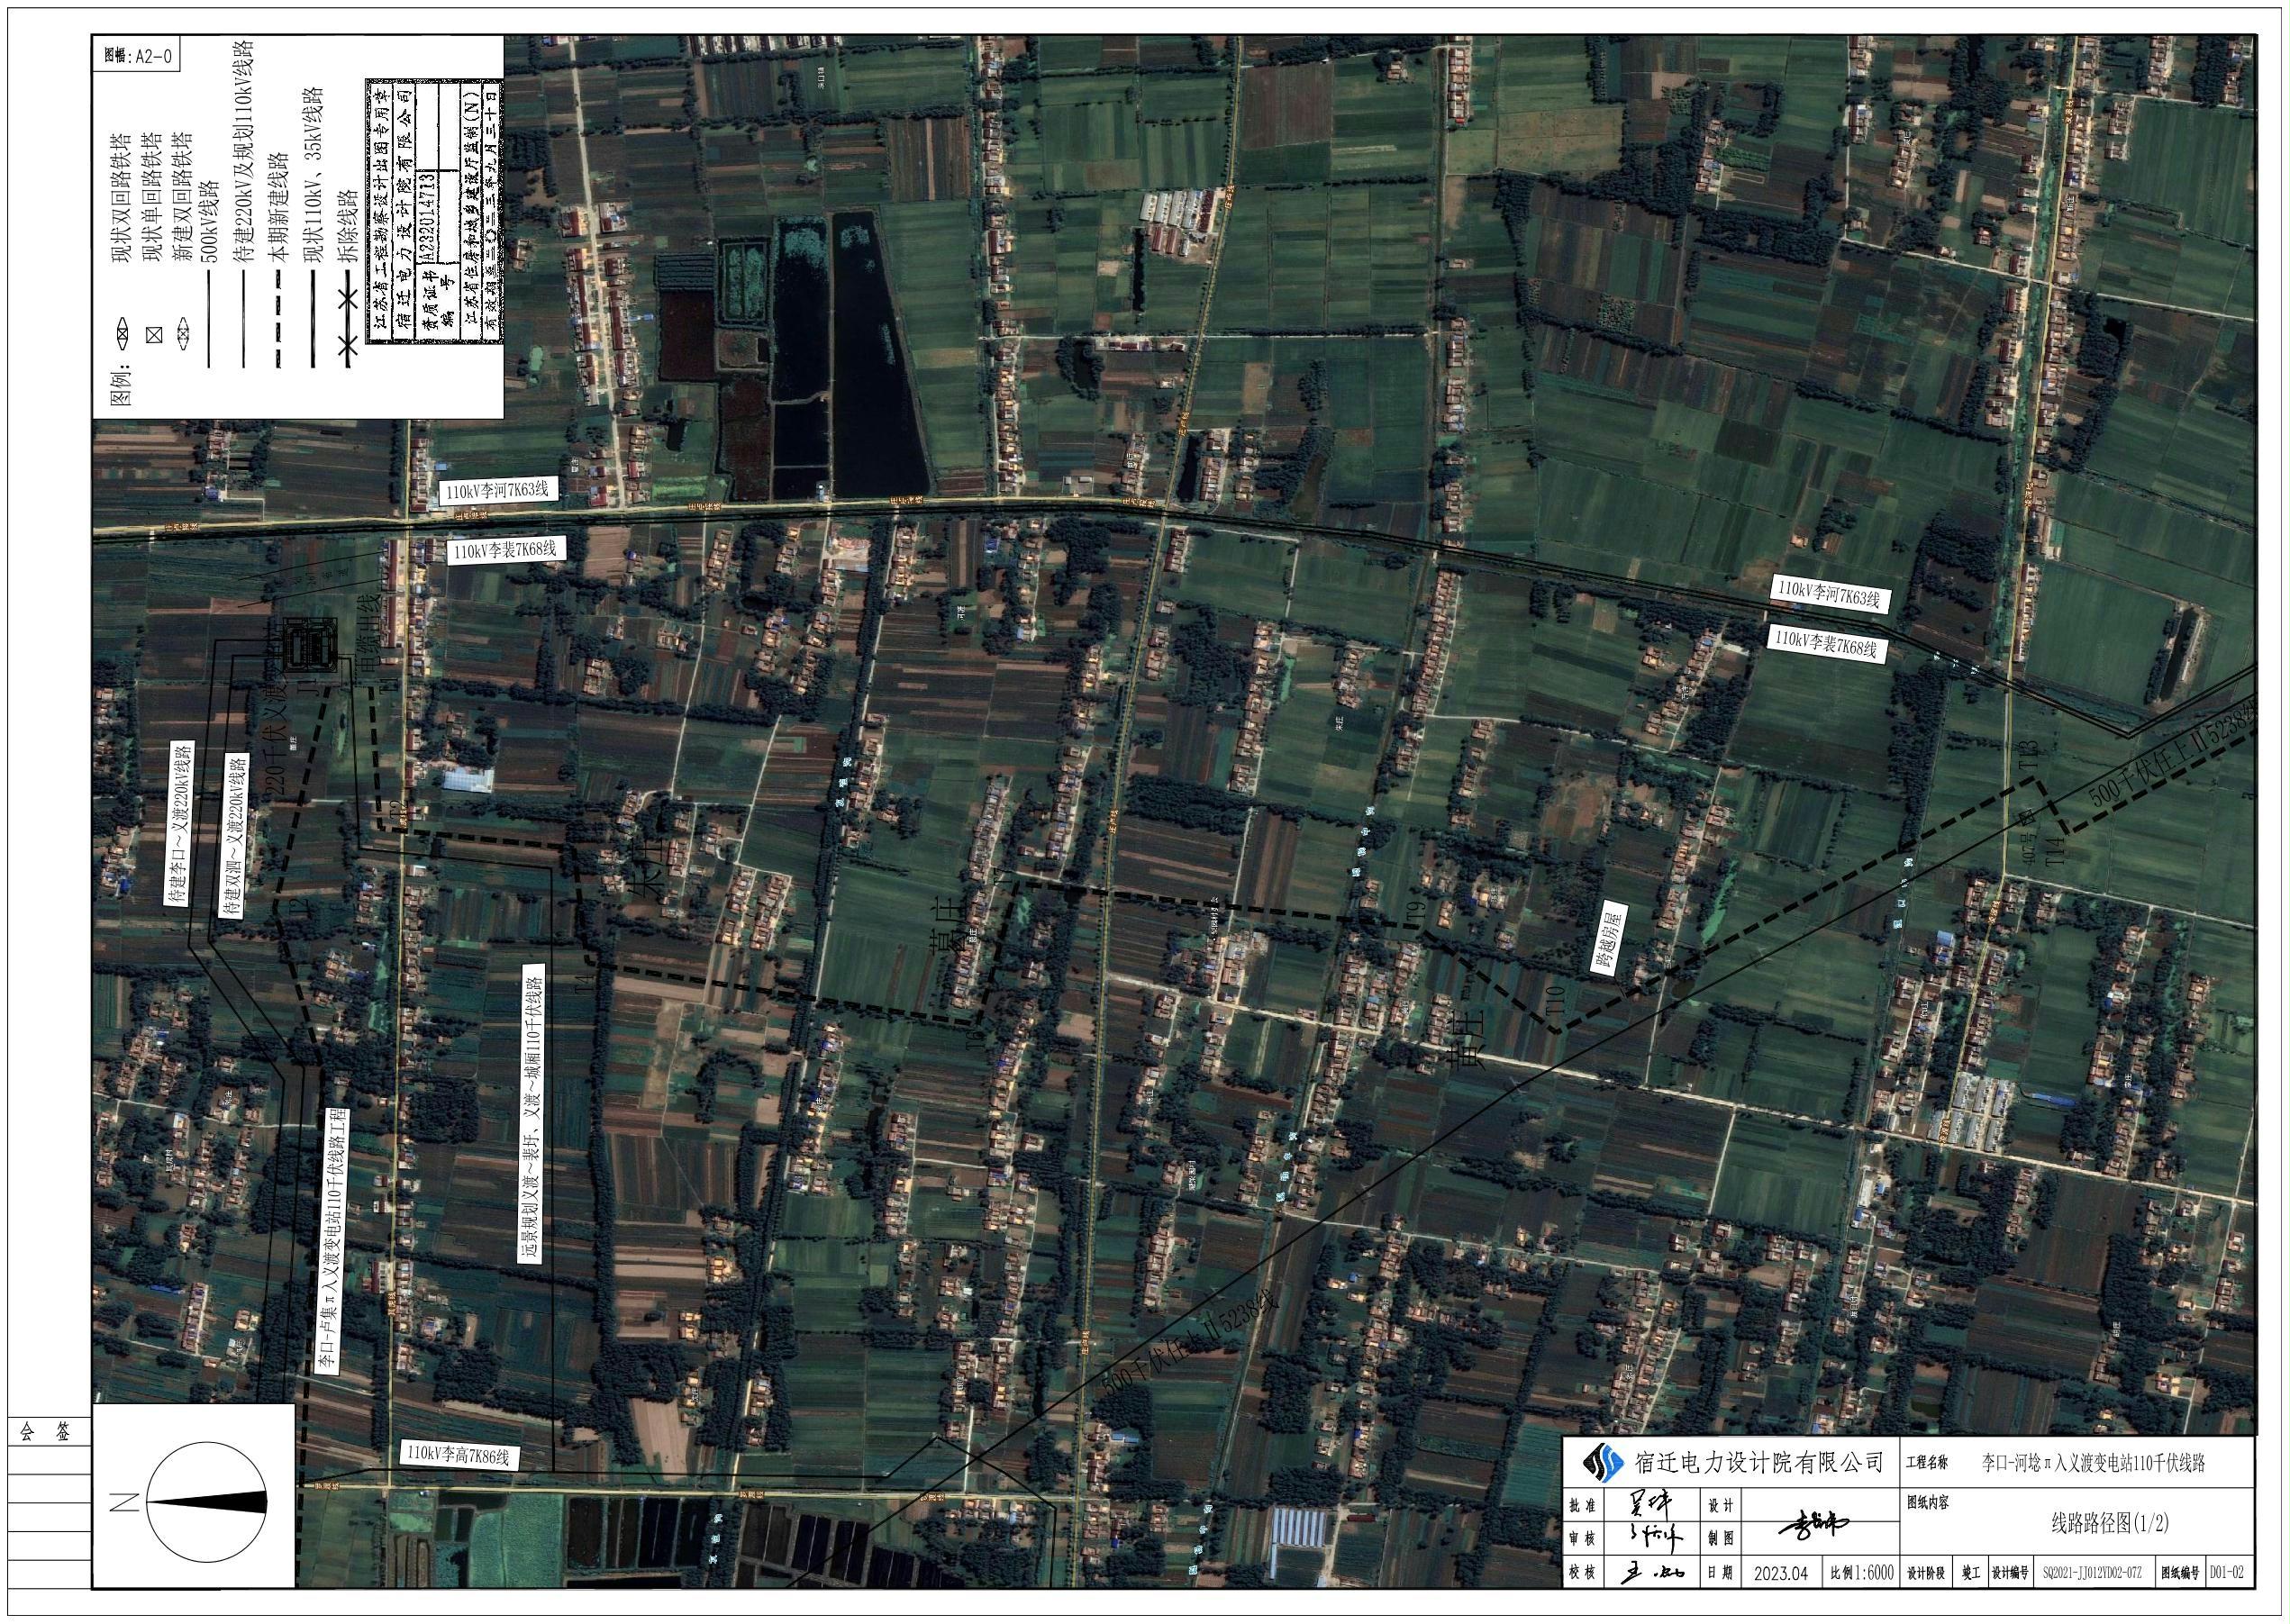The height and width of the screenshot is (1624, 2290).
Task: Click drawing number D01-02
Action: pos(2226,1573)
